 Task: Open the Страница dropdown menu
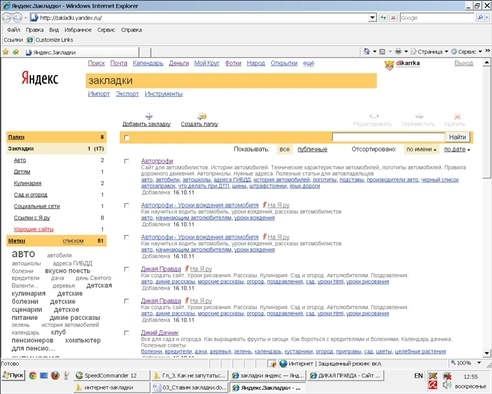429,52
